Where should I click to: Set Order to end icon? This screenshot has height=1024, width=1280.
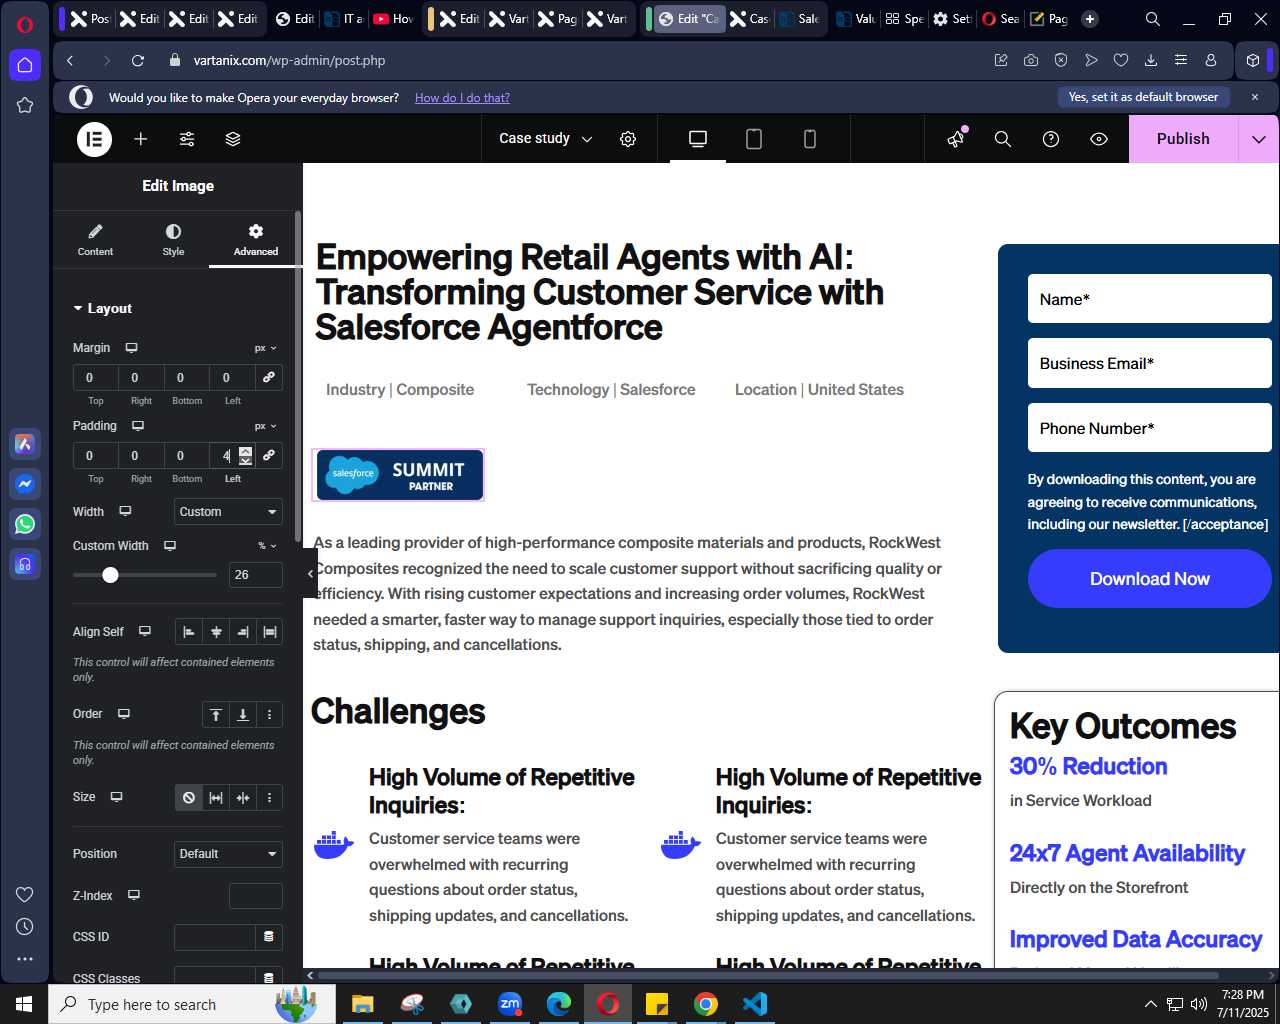[x=243, y=714]
